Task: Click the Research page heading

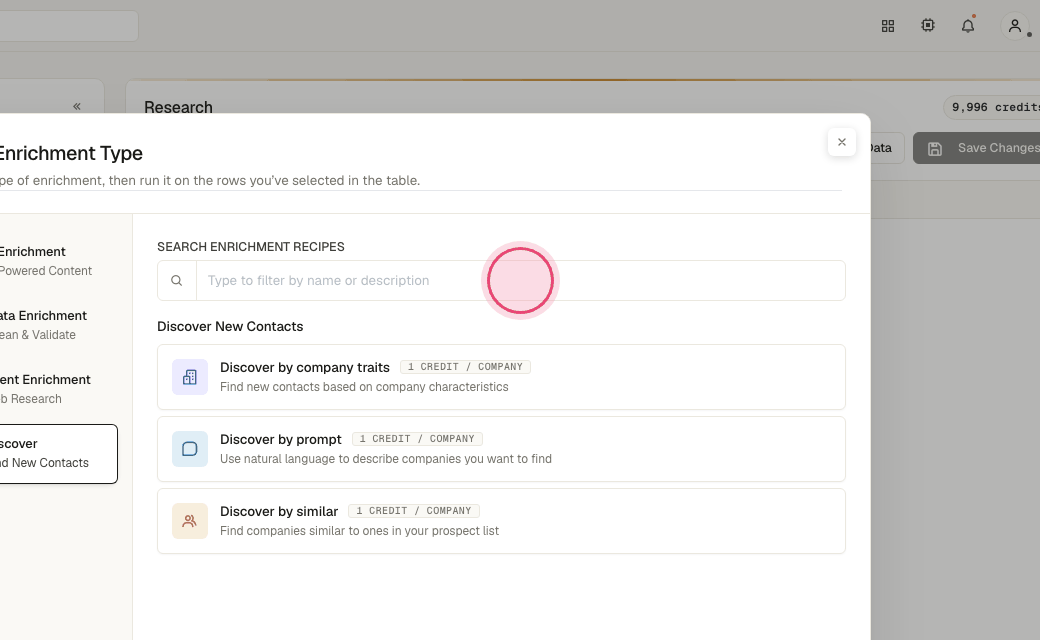Action: 178,107
